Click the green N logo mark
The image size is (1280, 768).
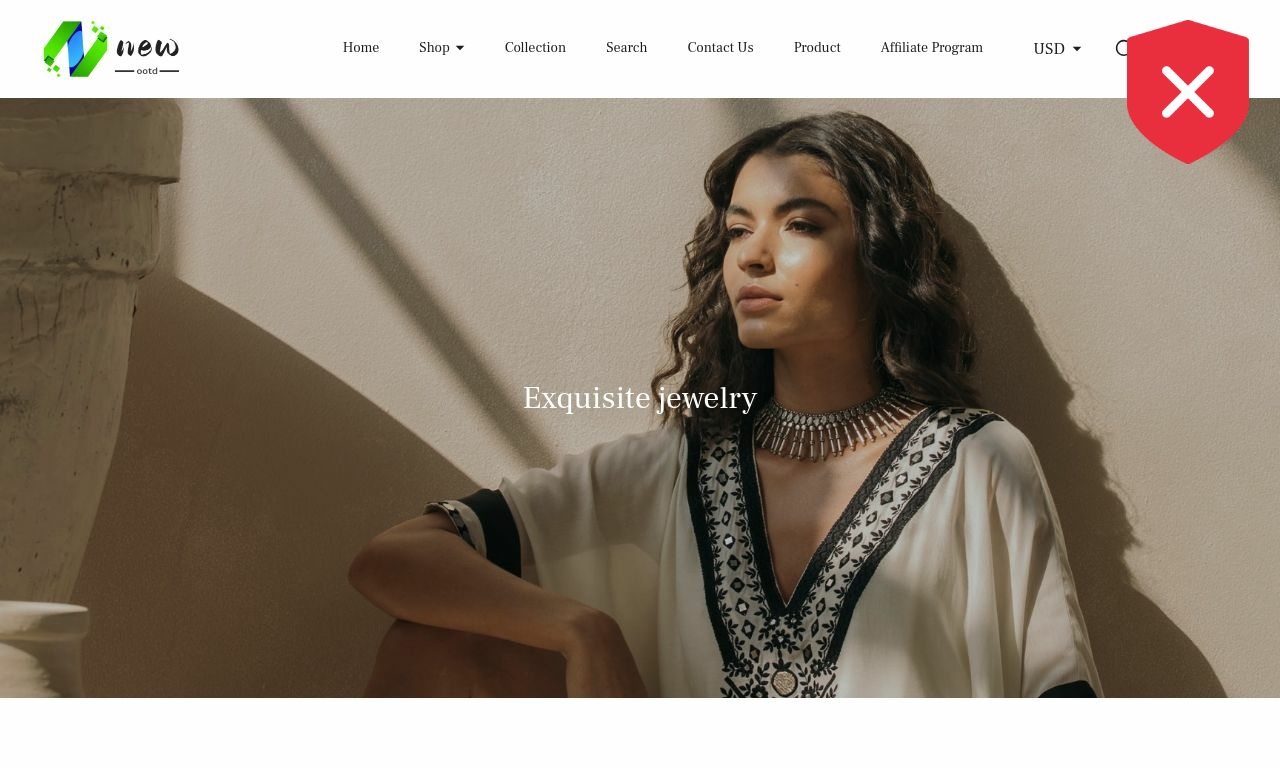click(75, 49)
